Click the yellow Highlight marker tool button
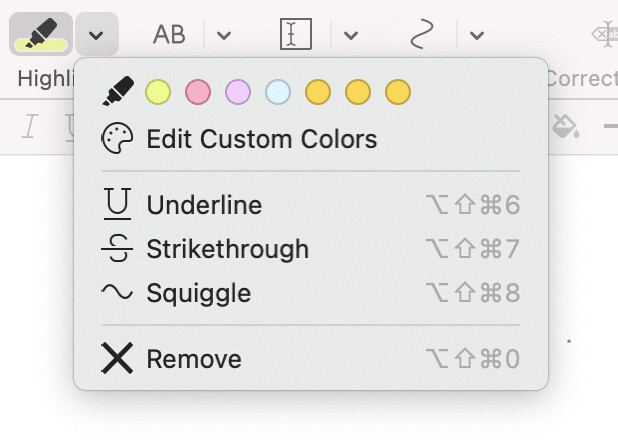618x444 pixels. (40, 35)
